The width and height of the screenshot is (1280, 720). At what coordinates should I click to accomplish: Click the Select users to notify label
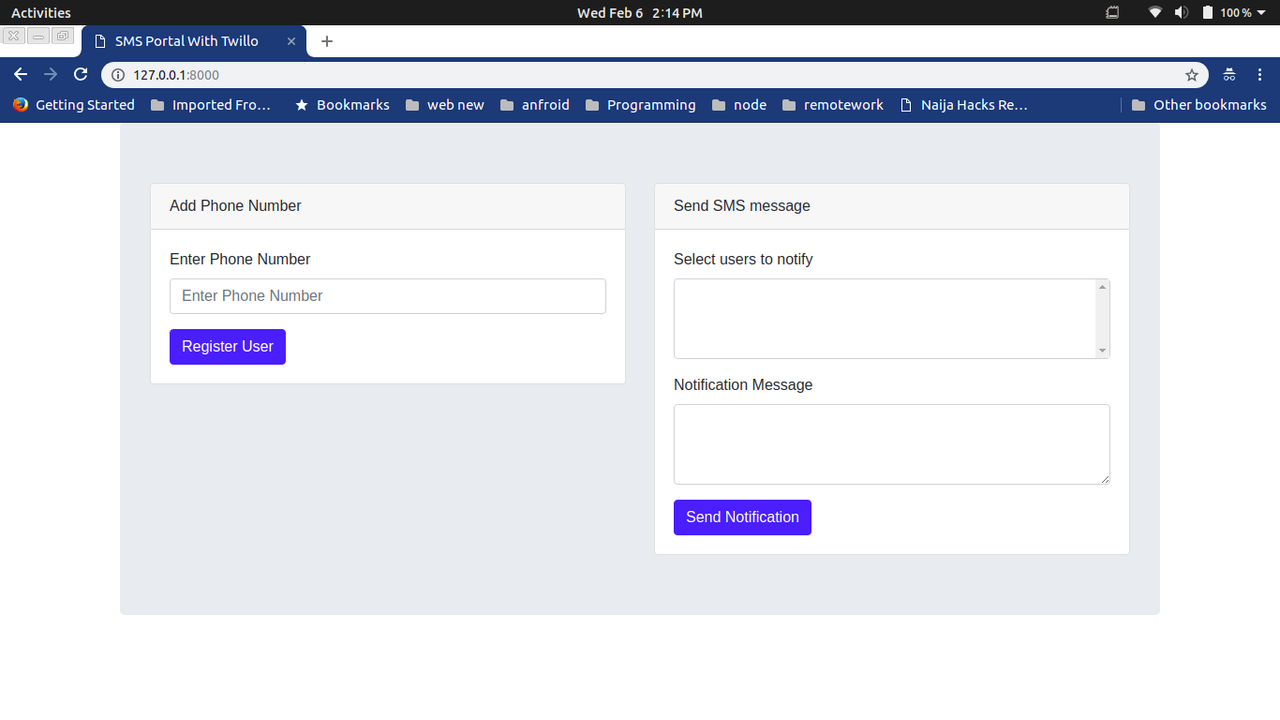[743, 259]
